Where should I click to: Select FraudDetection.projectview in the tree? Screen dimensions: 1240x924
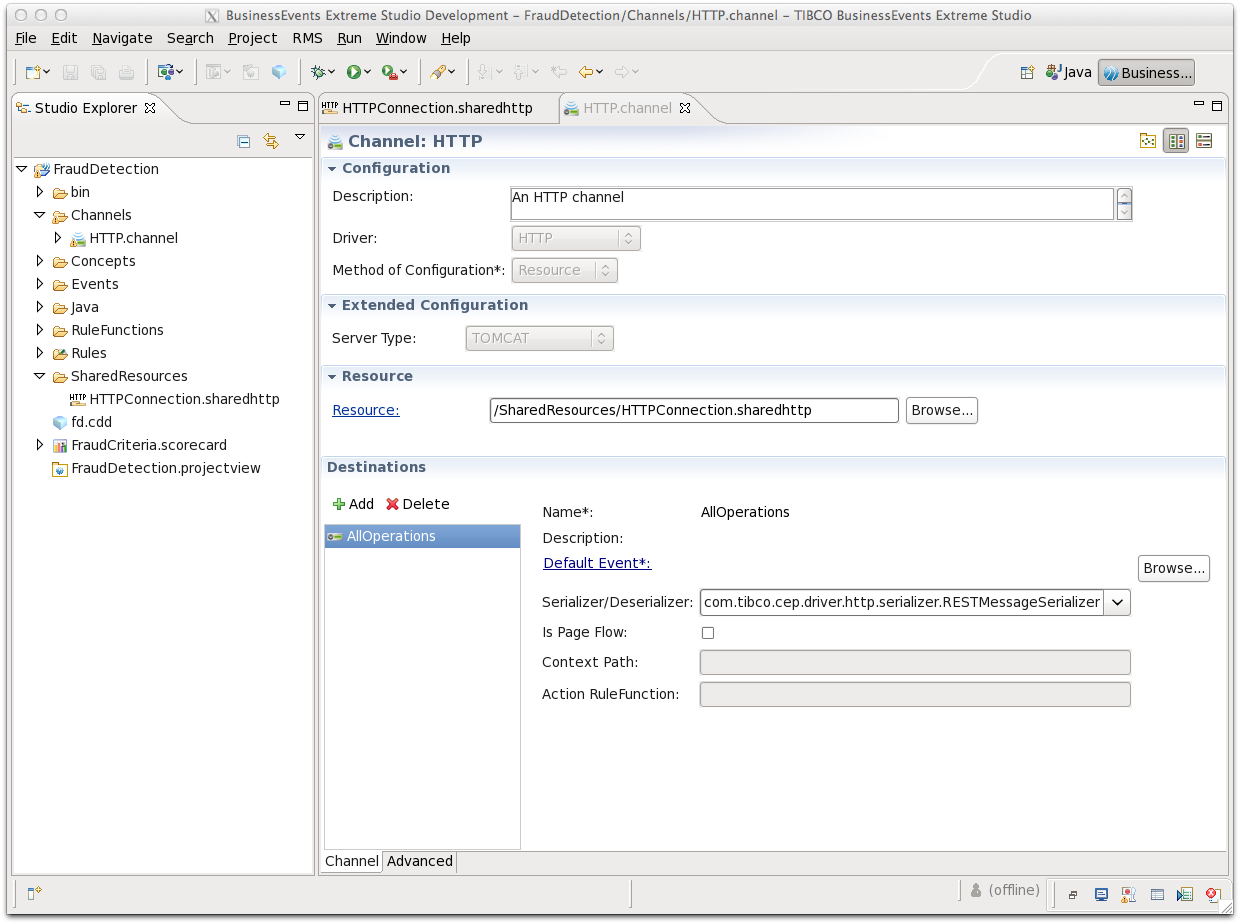[156, 468]
